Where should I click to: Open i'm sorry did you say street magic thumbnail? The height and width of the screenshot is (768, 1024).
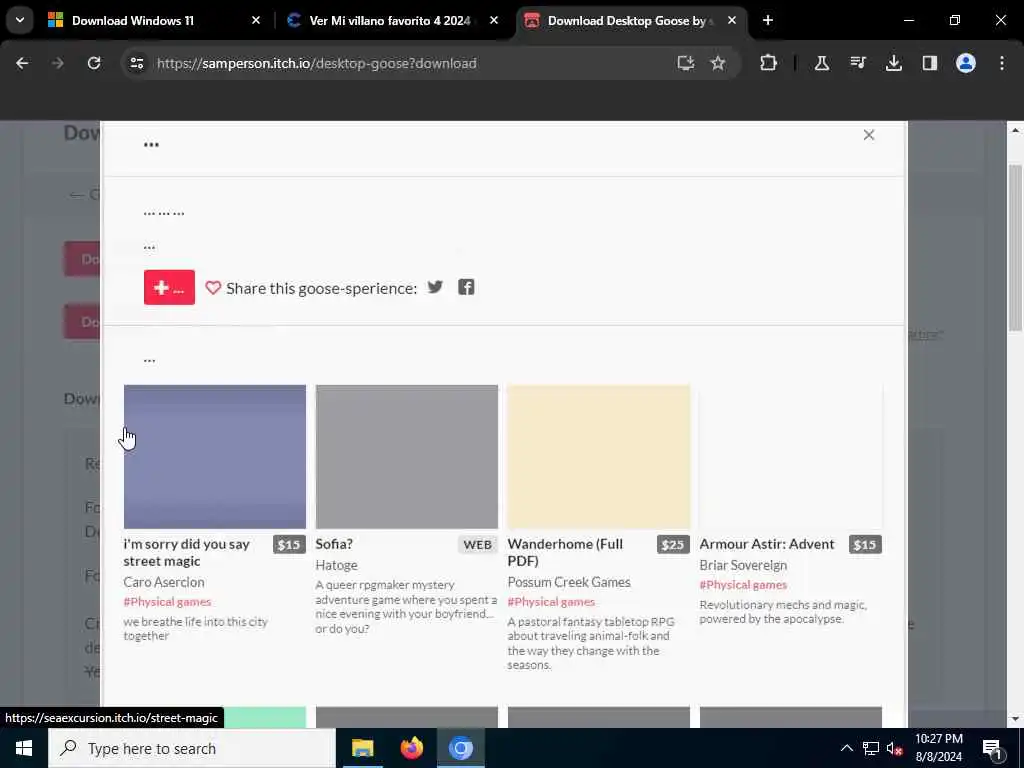(x=215, y=456)
